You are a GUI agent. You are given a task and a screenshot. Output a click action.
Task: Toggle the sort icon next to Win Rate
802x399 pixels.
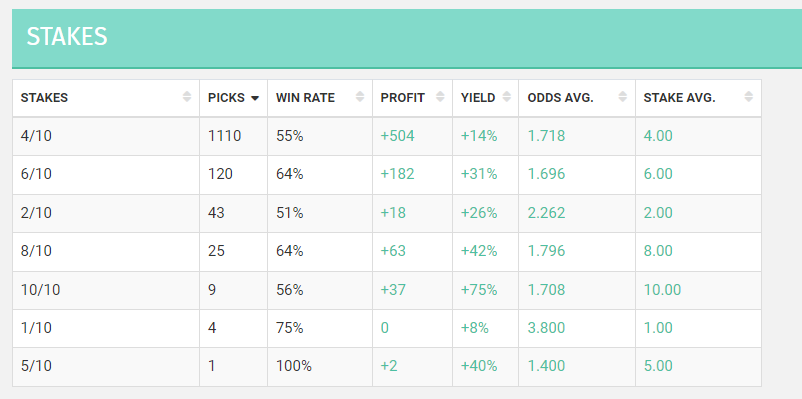pos(360,97)
